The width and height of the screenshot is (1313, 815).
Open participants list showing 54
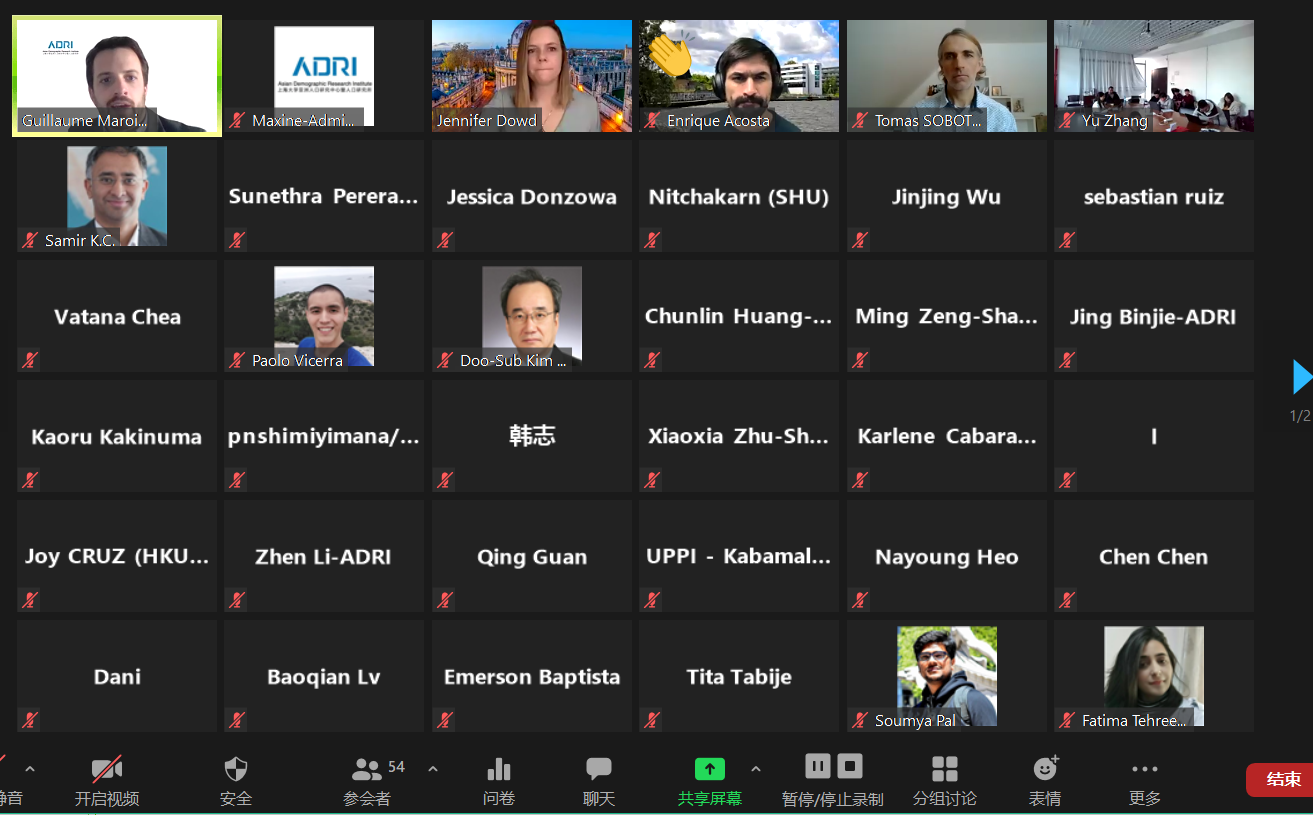point(367,769)
